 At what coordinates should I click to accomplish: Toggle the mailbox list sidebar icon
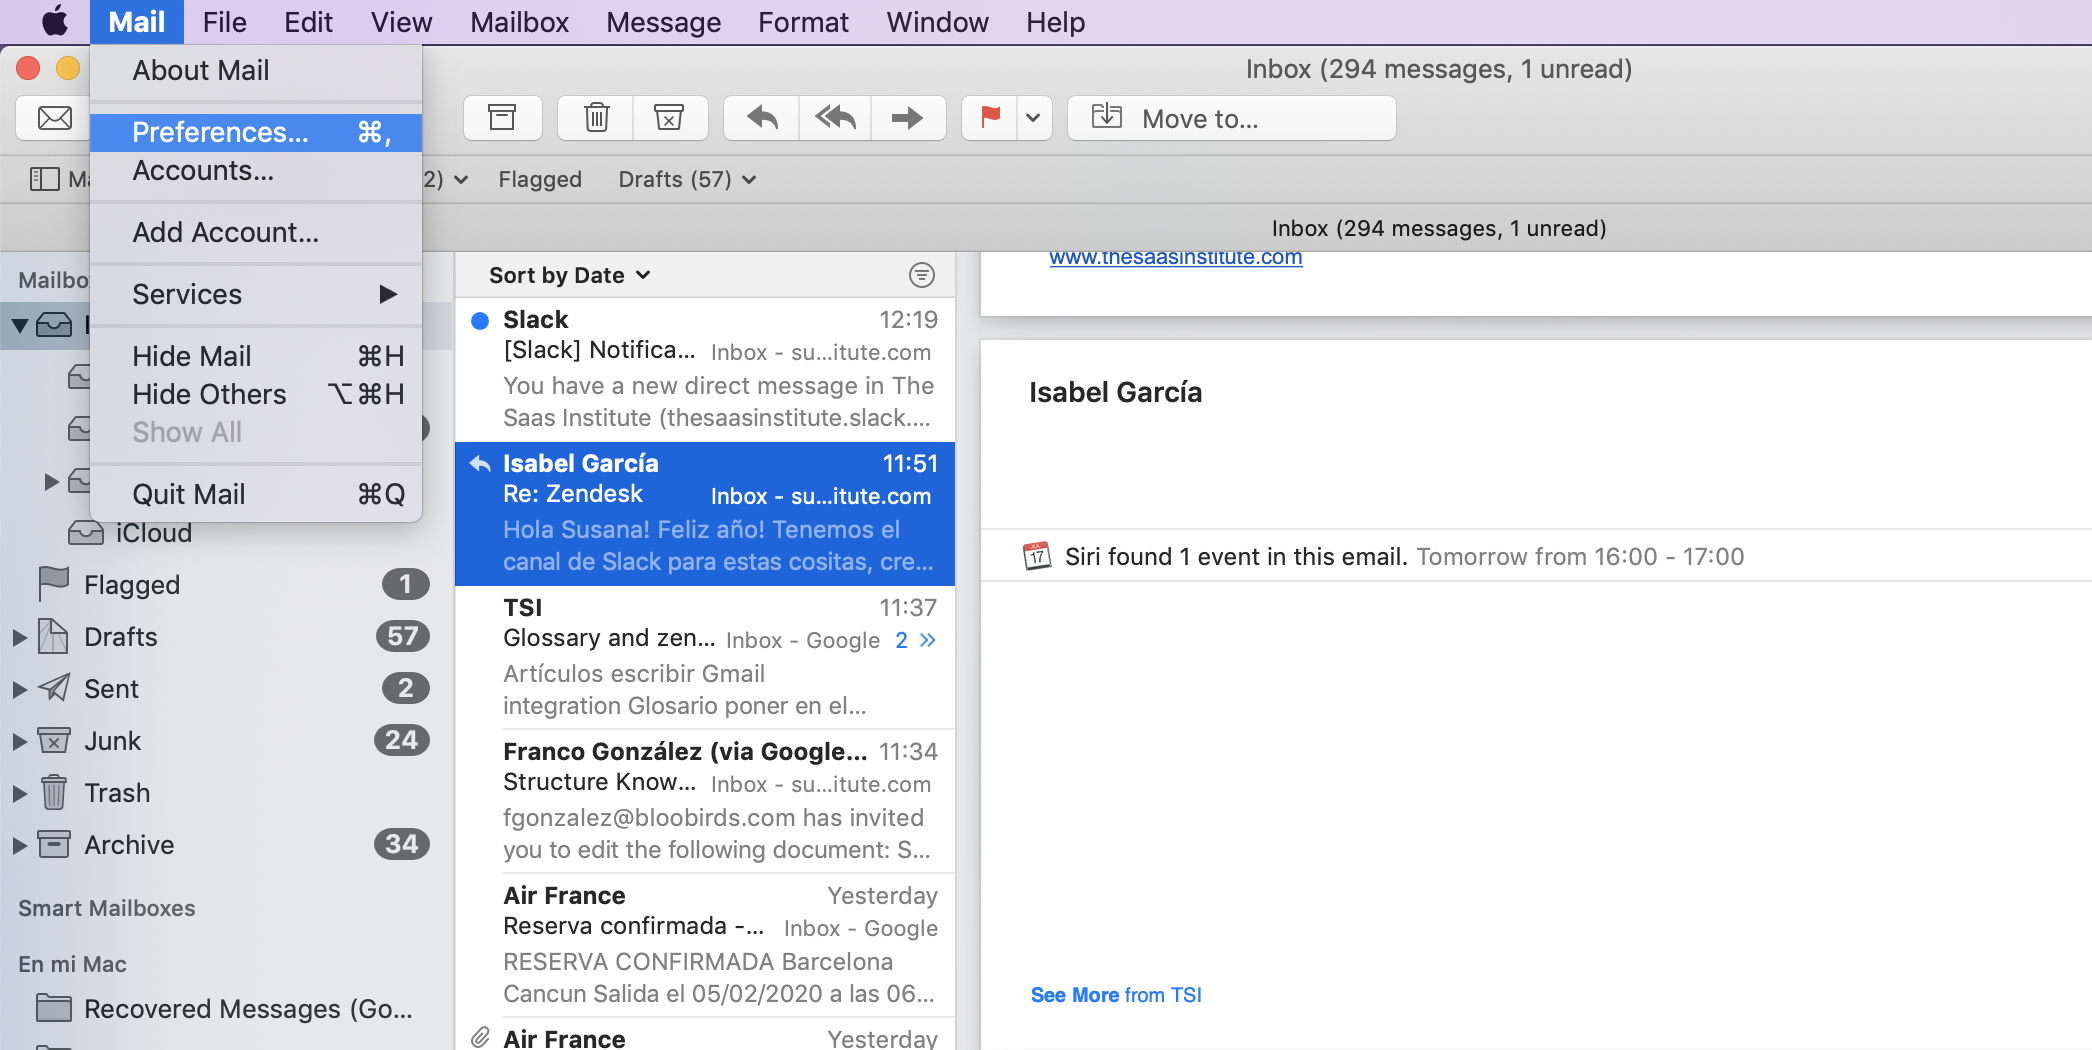[x=45, y=179]
